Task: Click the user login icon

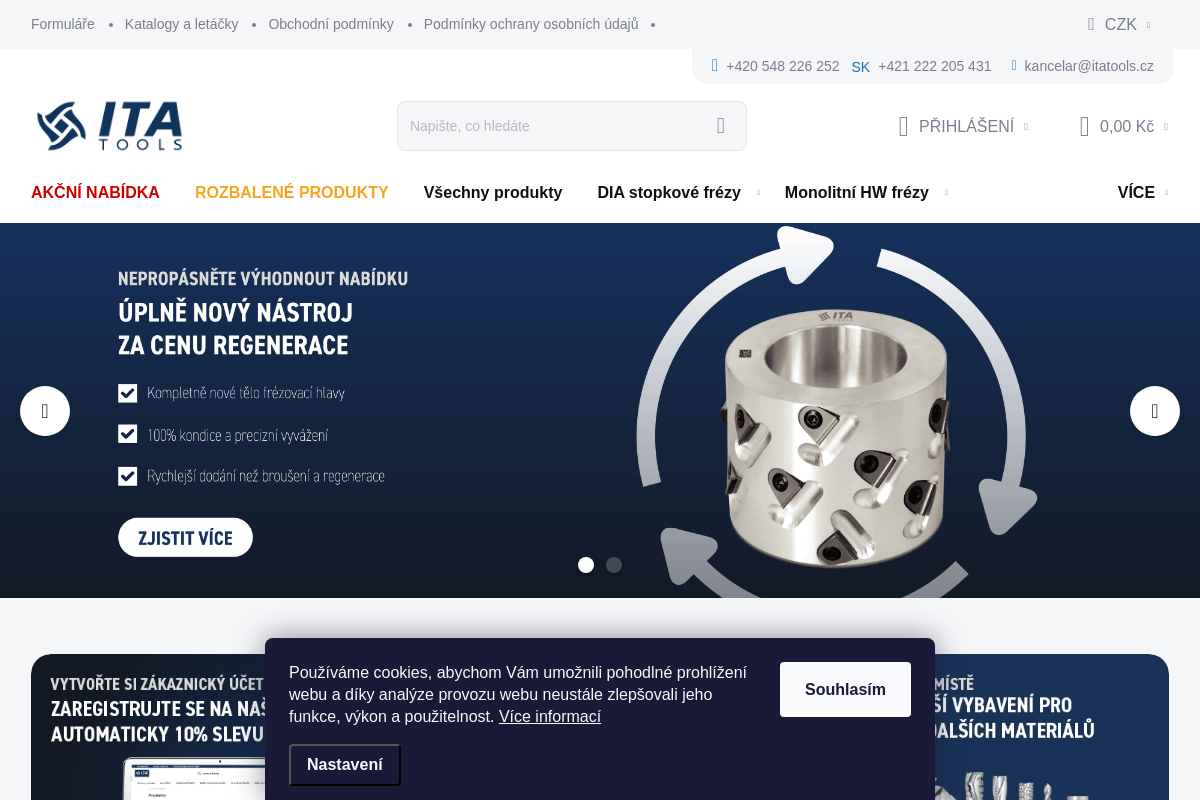Action: [x=903, y=126]
